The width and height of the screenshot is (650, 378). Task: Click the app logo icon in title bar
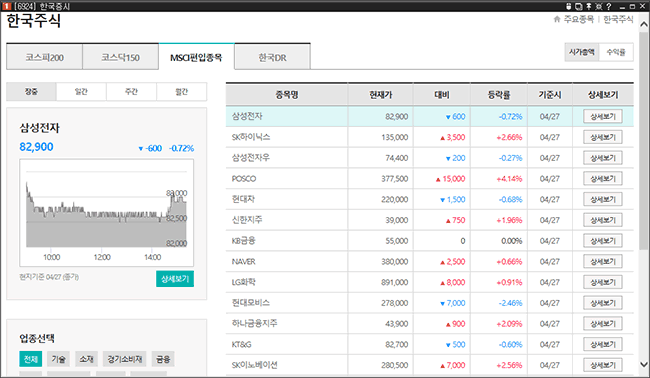6,6
